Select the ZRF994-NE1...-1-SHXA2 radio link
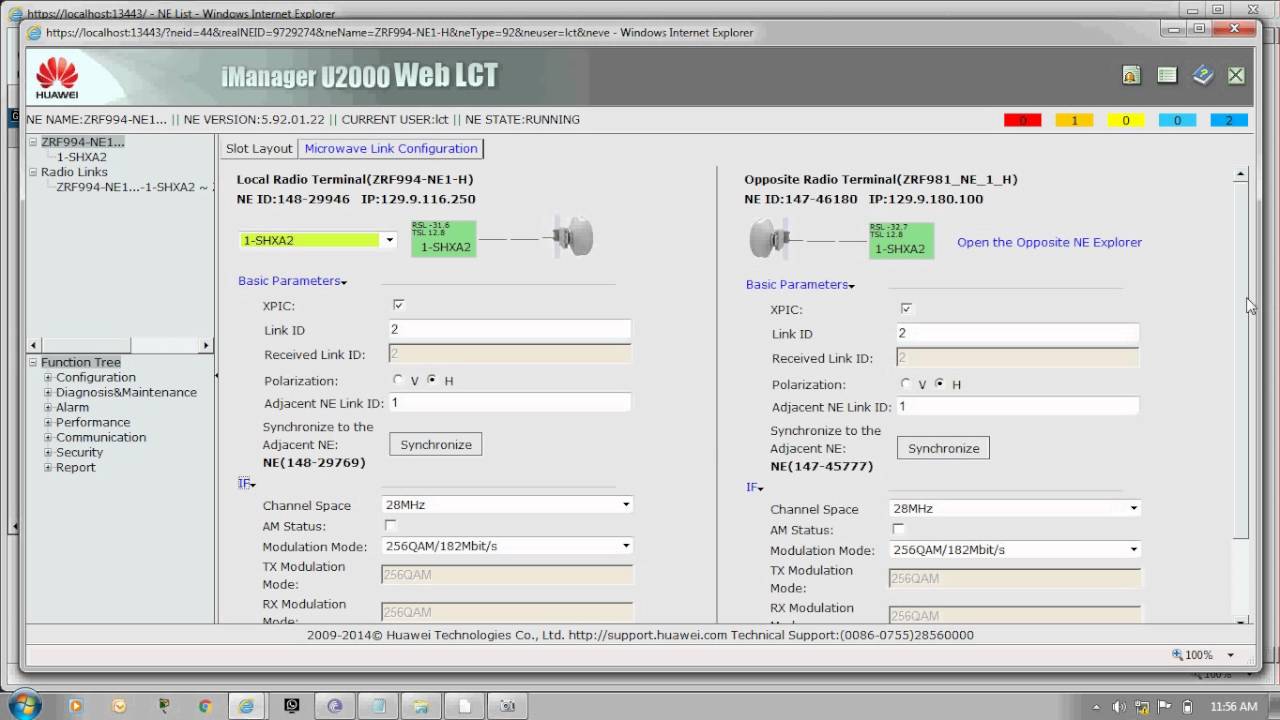 pos(135,187)
